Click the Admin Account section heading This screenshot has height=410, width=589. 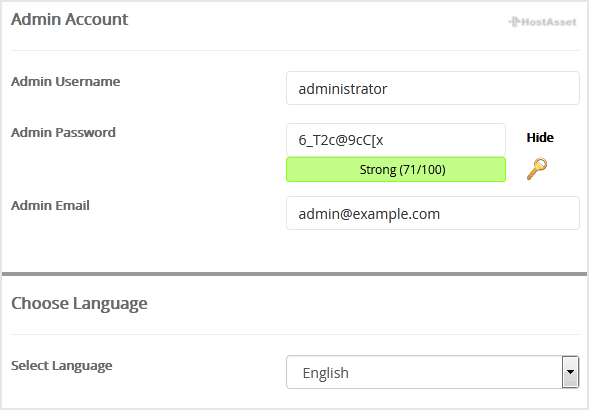tap(69, 19)
